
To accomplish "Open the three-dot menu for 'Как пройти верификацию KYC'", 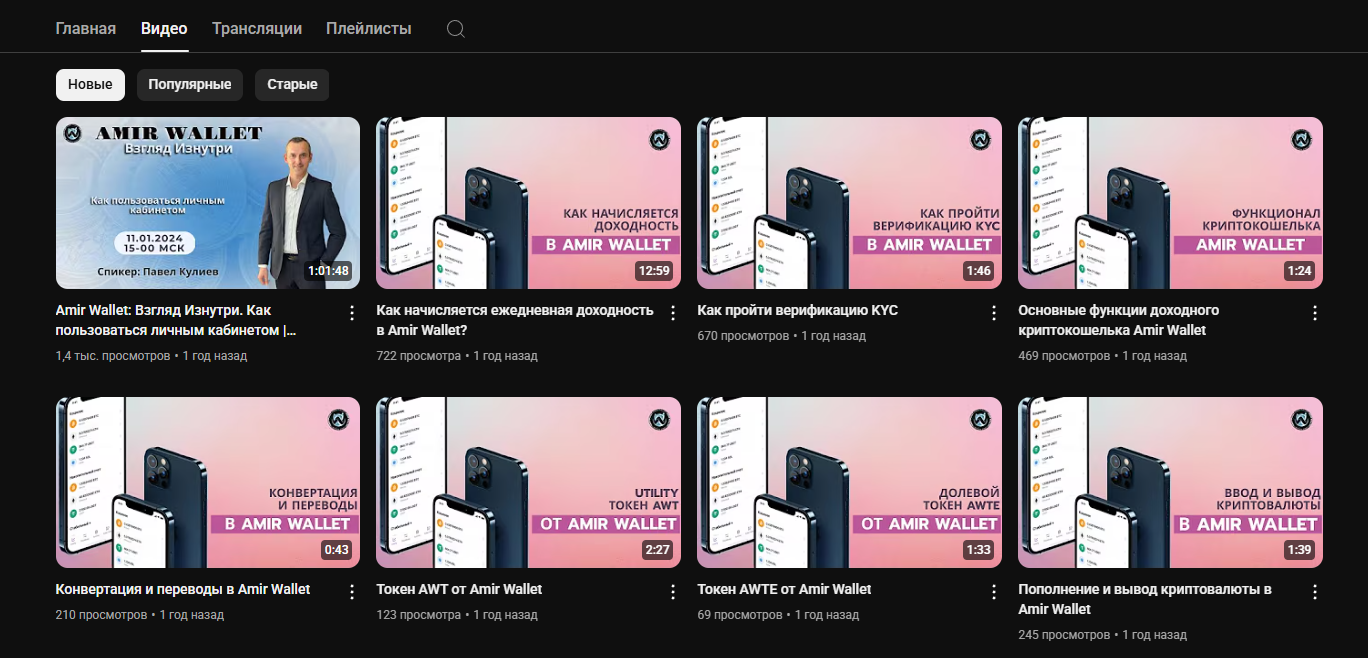I will [993, 313].
